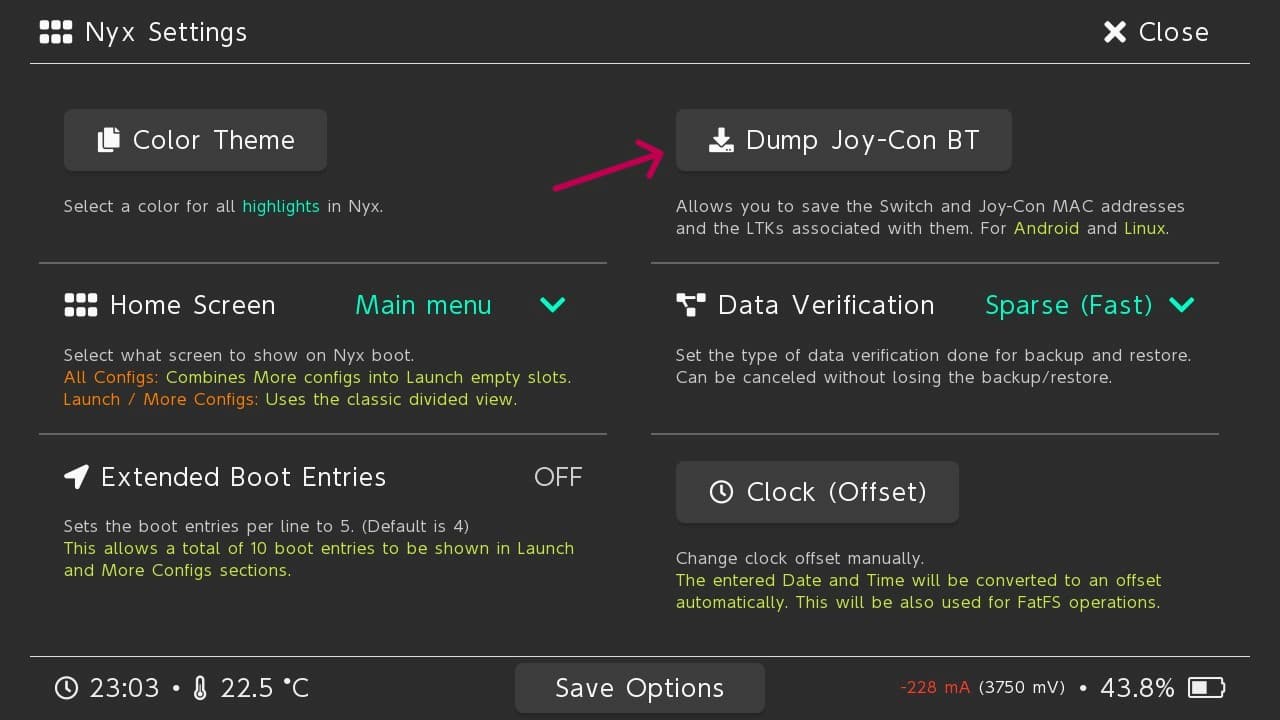Click the (3750 mV) voltage reading
The width and height of the screenshot is (1280, 720).
(1022, 688)
